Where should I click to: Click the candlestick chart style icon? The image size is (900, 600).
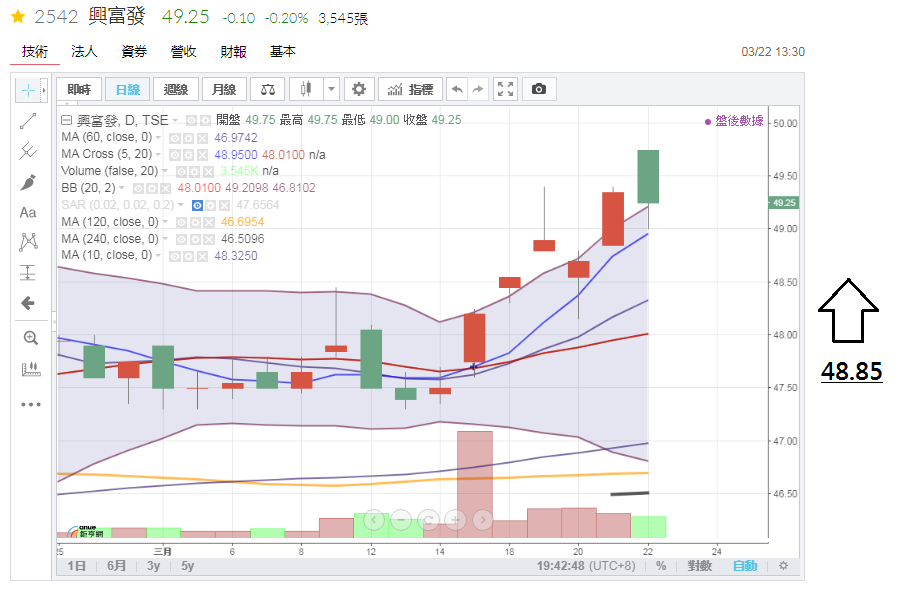[306, 90]
